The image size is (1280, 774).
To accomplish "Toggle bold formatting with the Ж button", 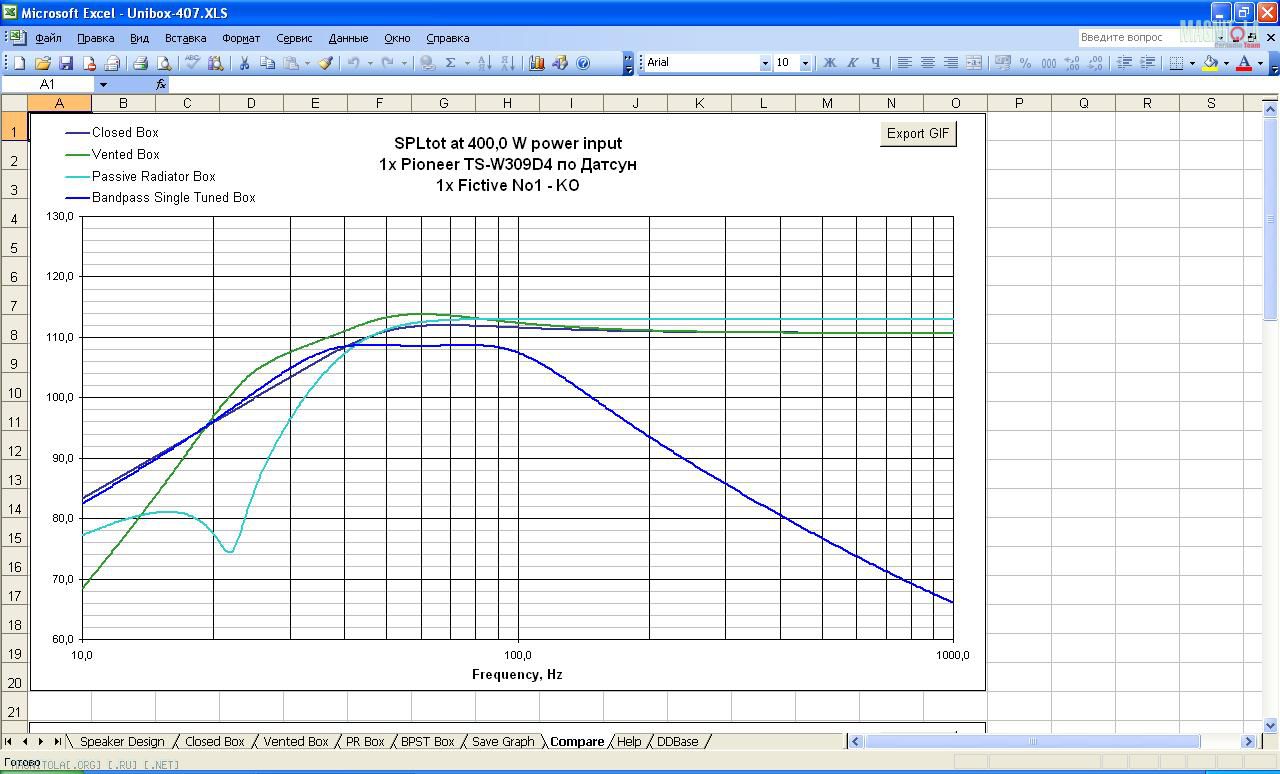I will click(829, 63).
